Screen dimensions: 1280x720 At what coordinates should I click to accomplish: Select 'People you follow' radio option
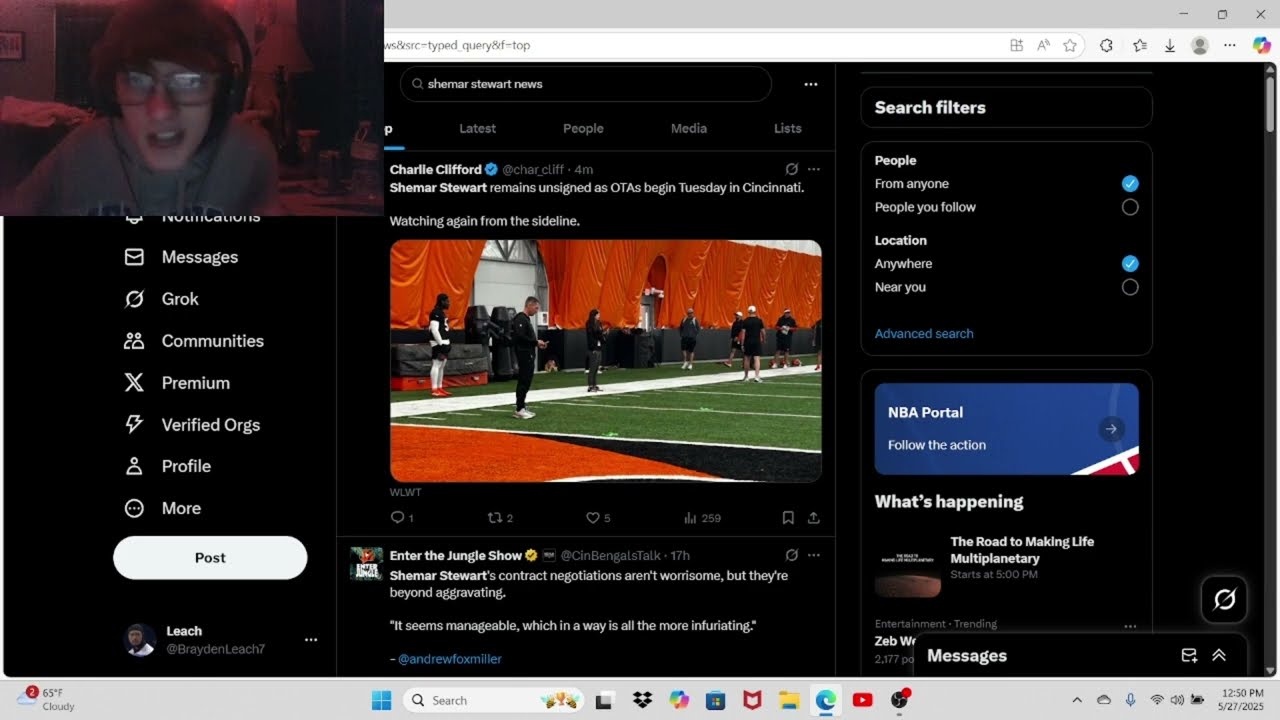coord(1130,207)
